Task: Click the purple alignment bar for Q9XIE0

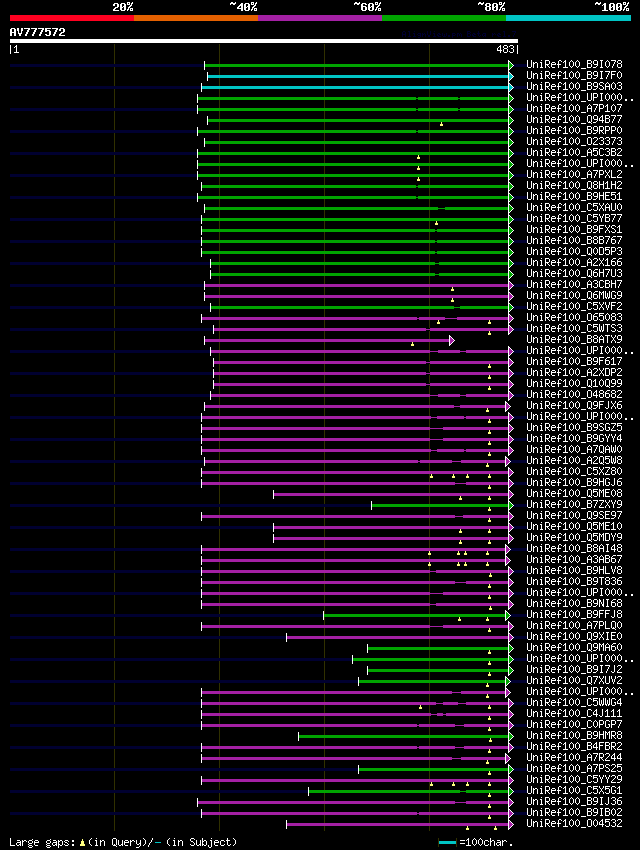Action: coord(398,638)
